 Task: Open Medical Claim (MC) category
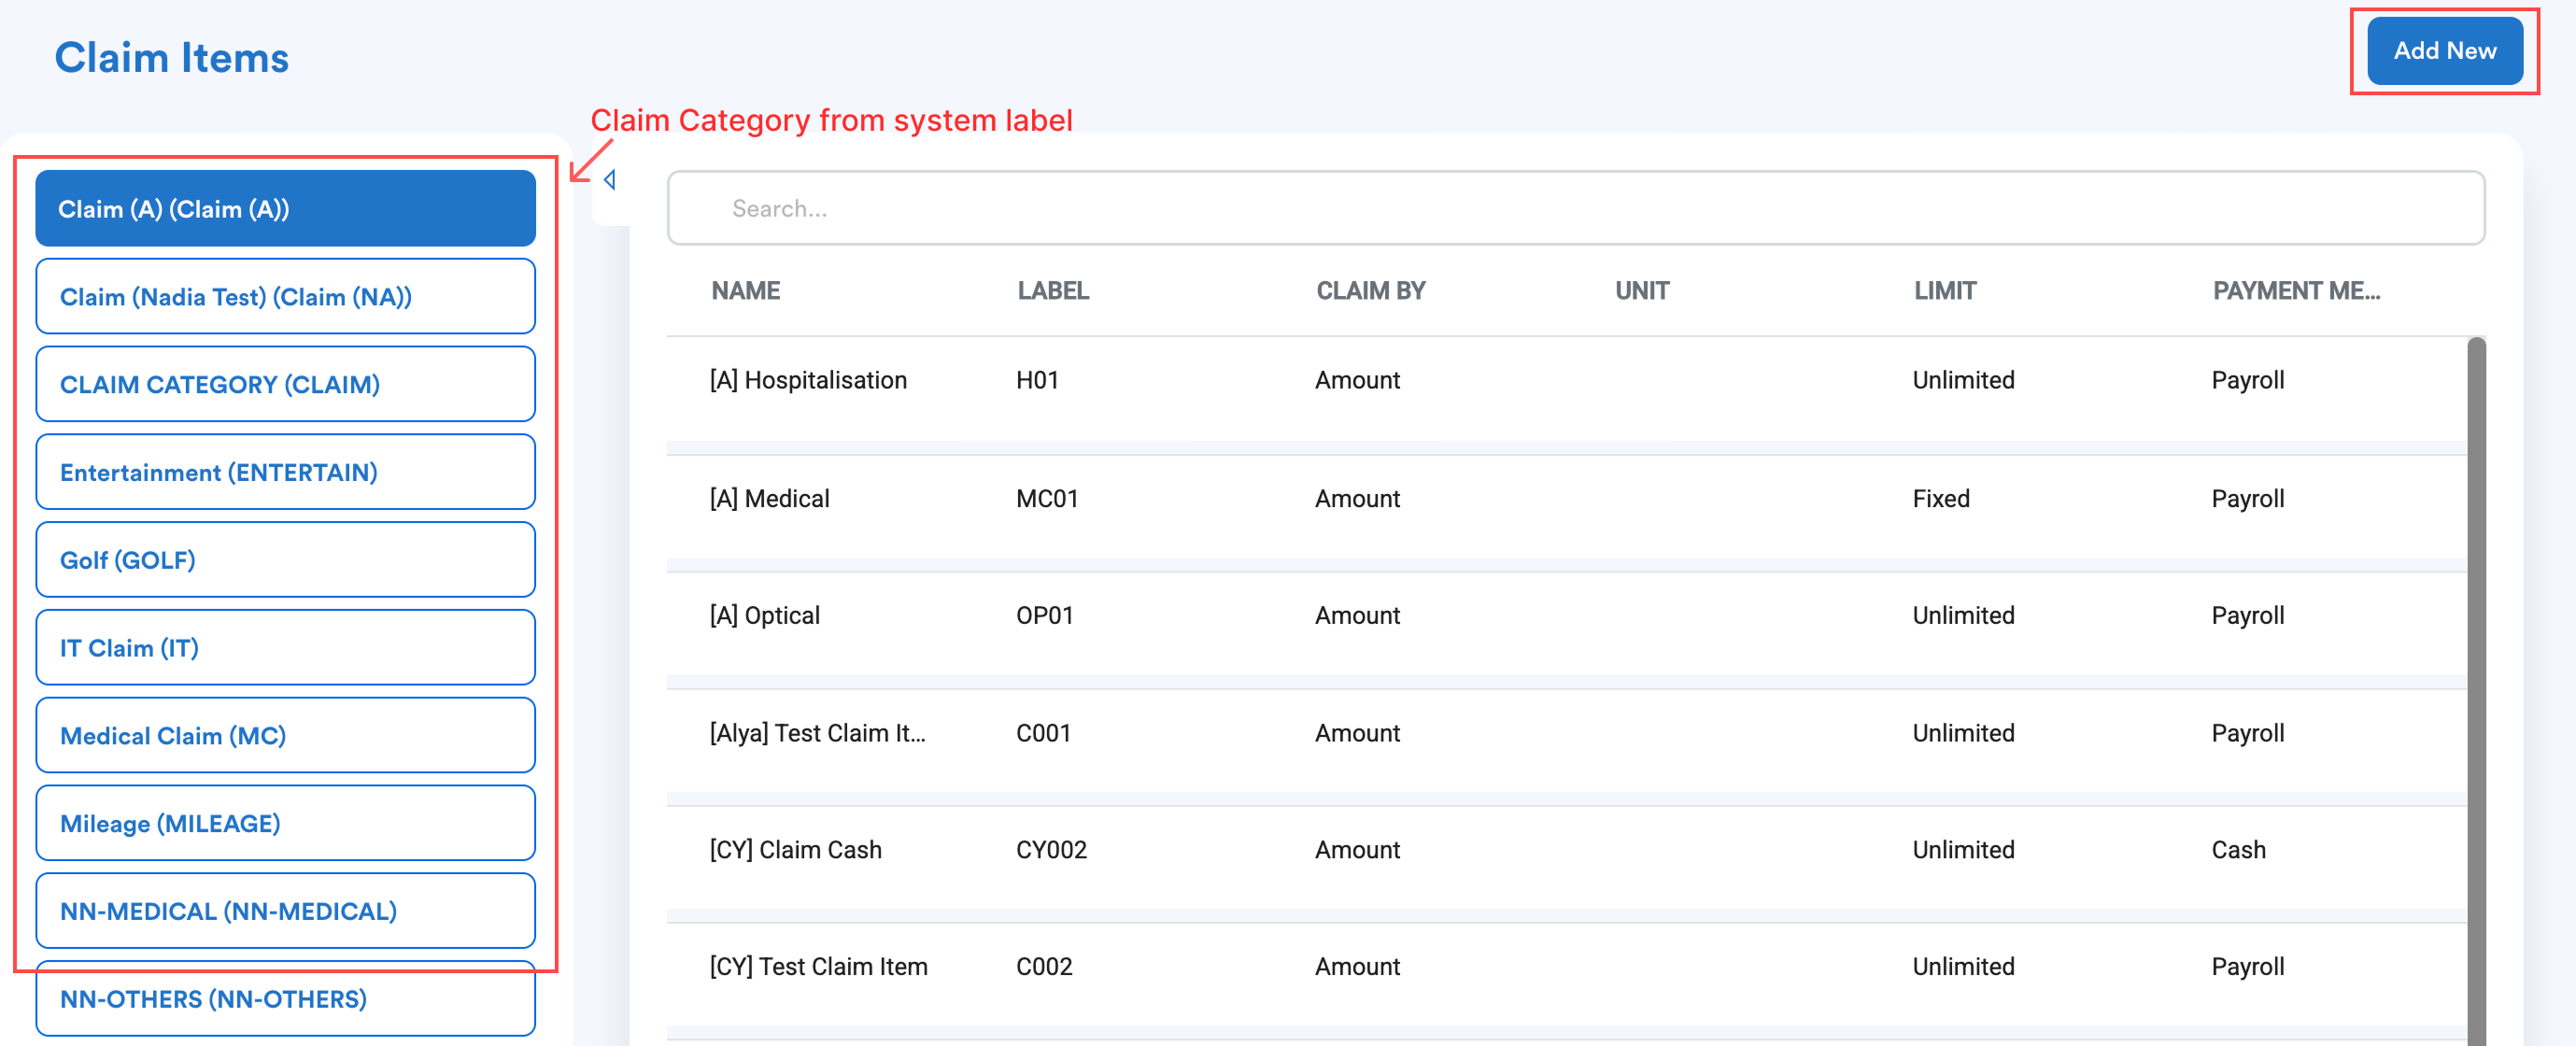pyautogui.click(x=285, y=736)
